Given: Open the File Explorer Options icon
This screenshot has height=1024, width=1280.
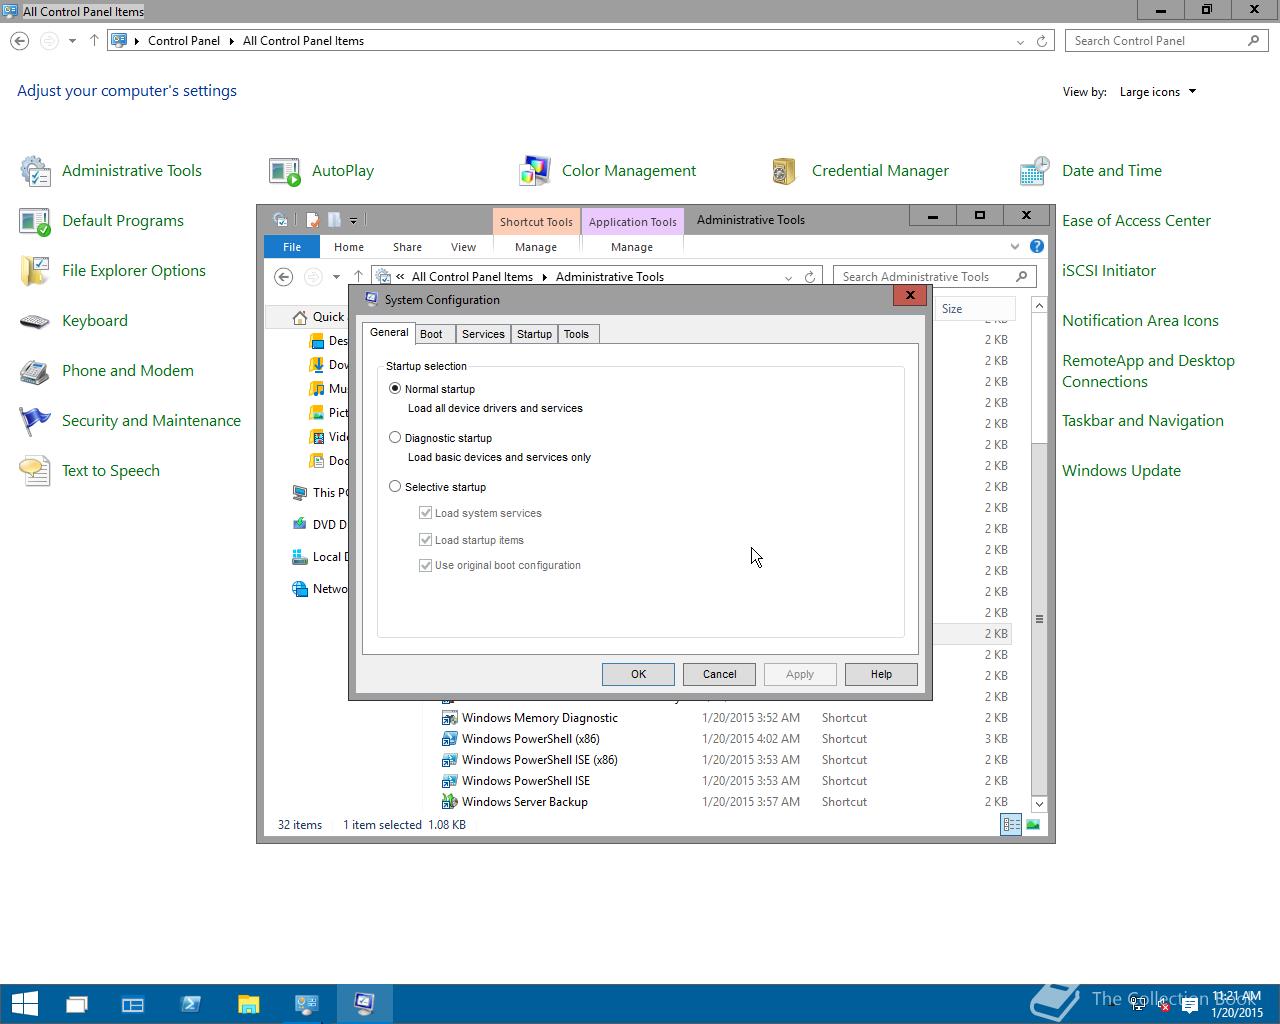Looking at the screenshot, I should (x=35, y=271).
